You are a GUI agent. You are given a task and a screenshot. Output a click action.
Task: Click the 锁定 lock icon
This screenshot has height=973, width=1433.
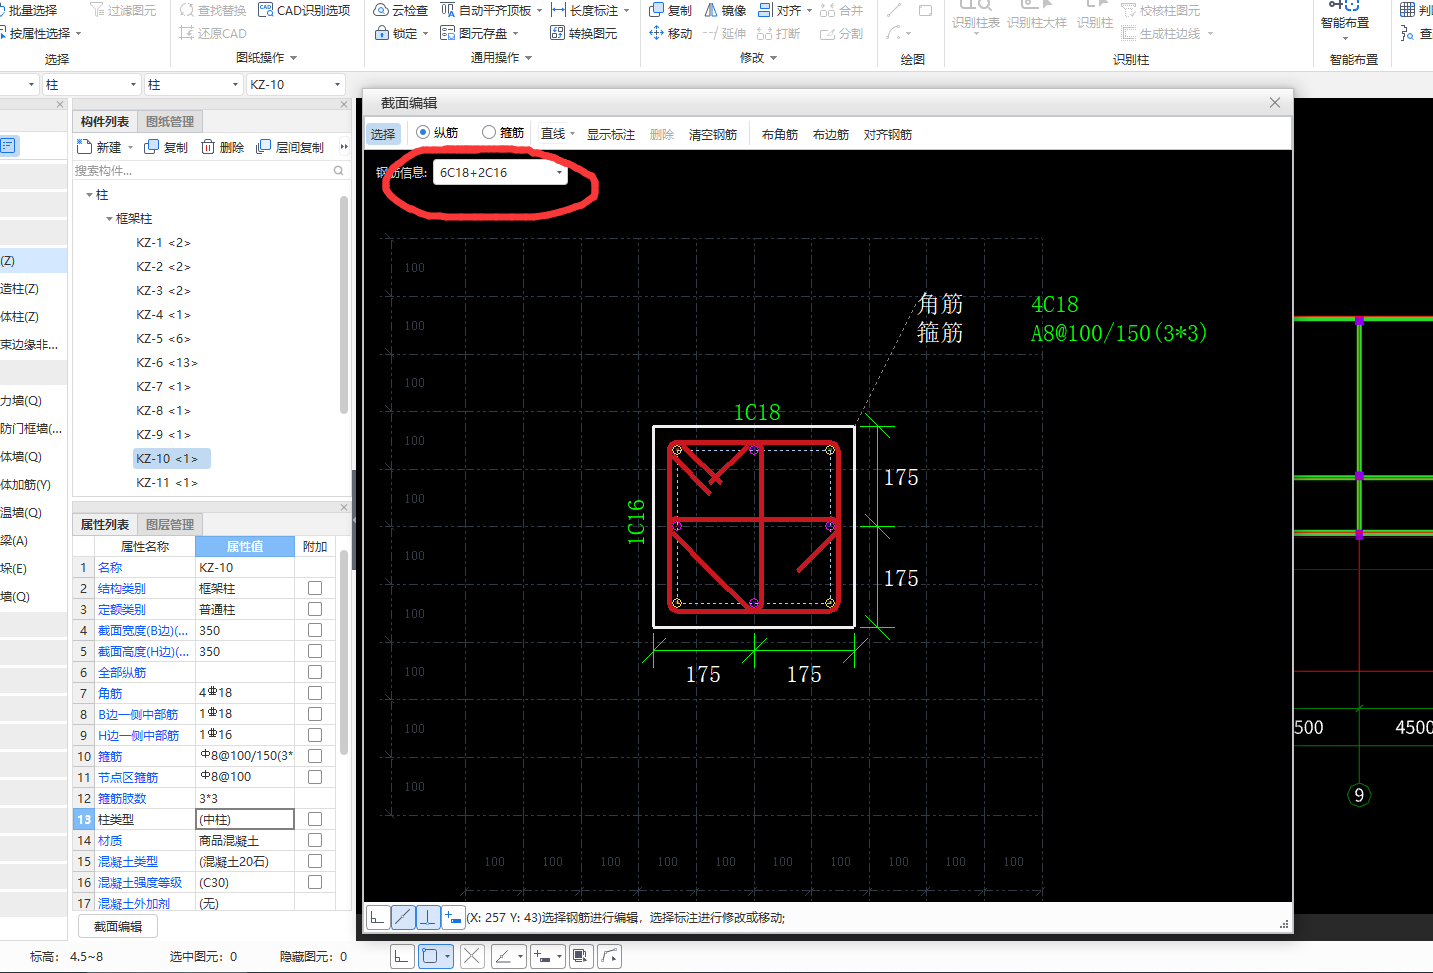tap(381, 33)
